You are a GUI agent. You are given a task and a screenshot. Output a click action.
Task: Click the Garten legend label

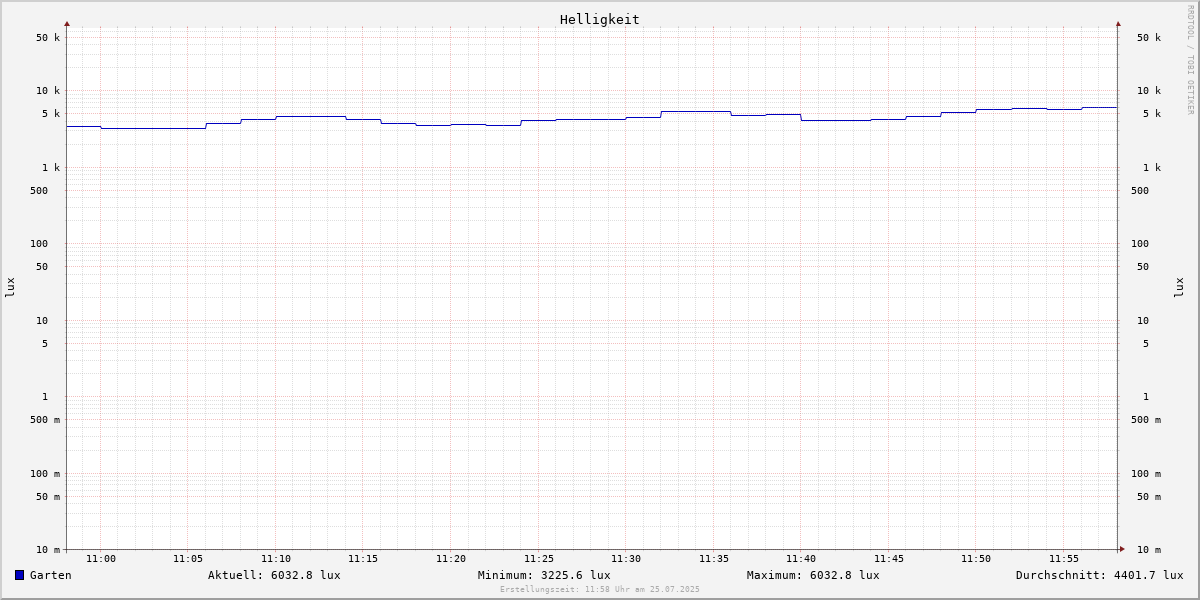51,575
